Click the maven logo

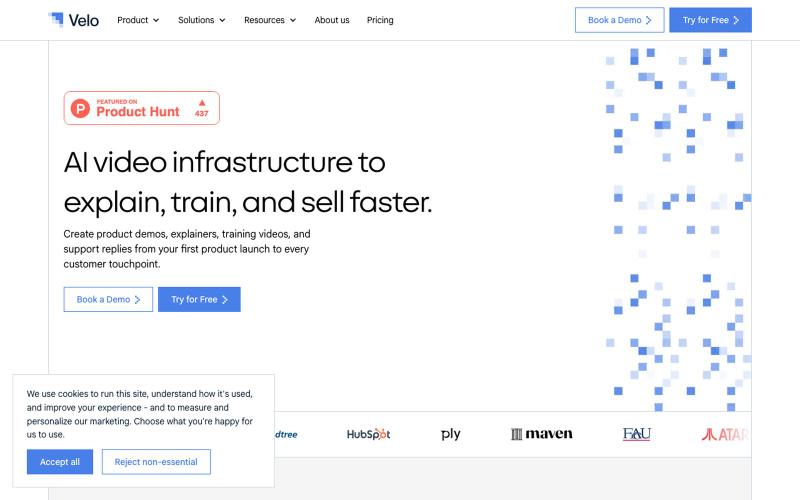(x=541, y=434)
